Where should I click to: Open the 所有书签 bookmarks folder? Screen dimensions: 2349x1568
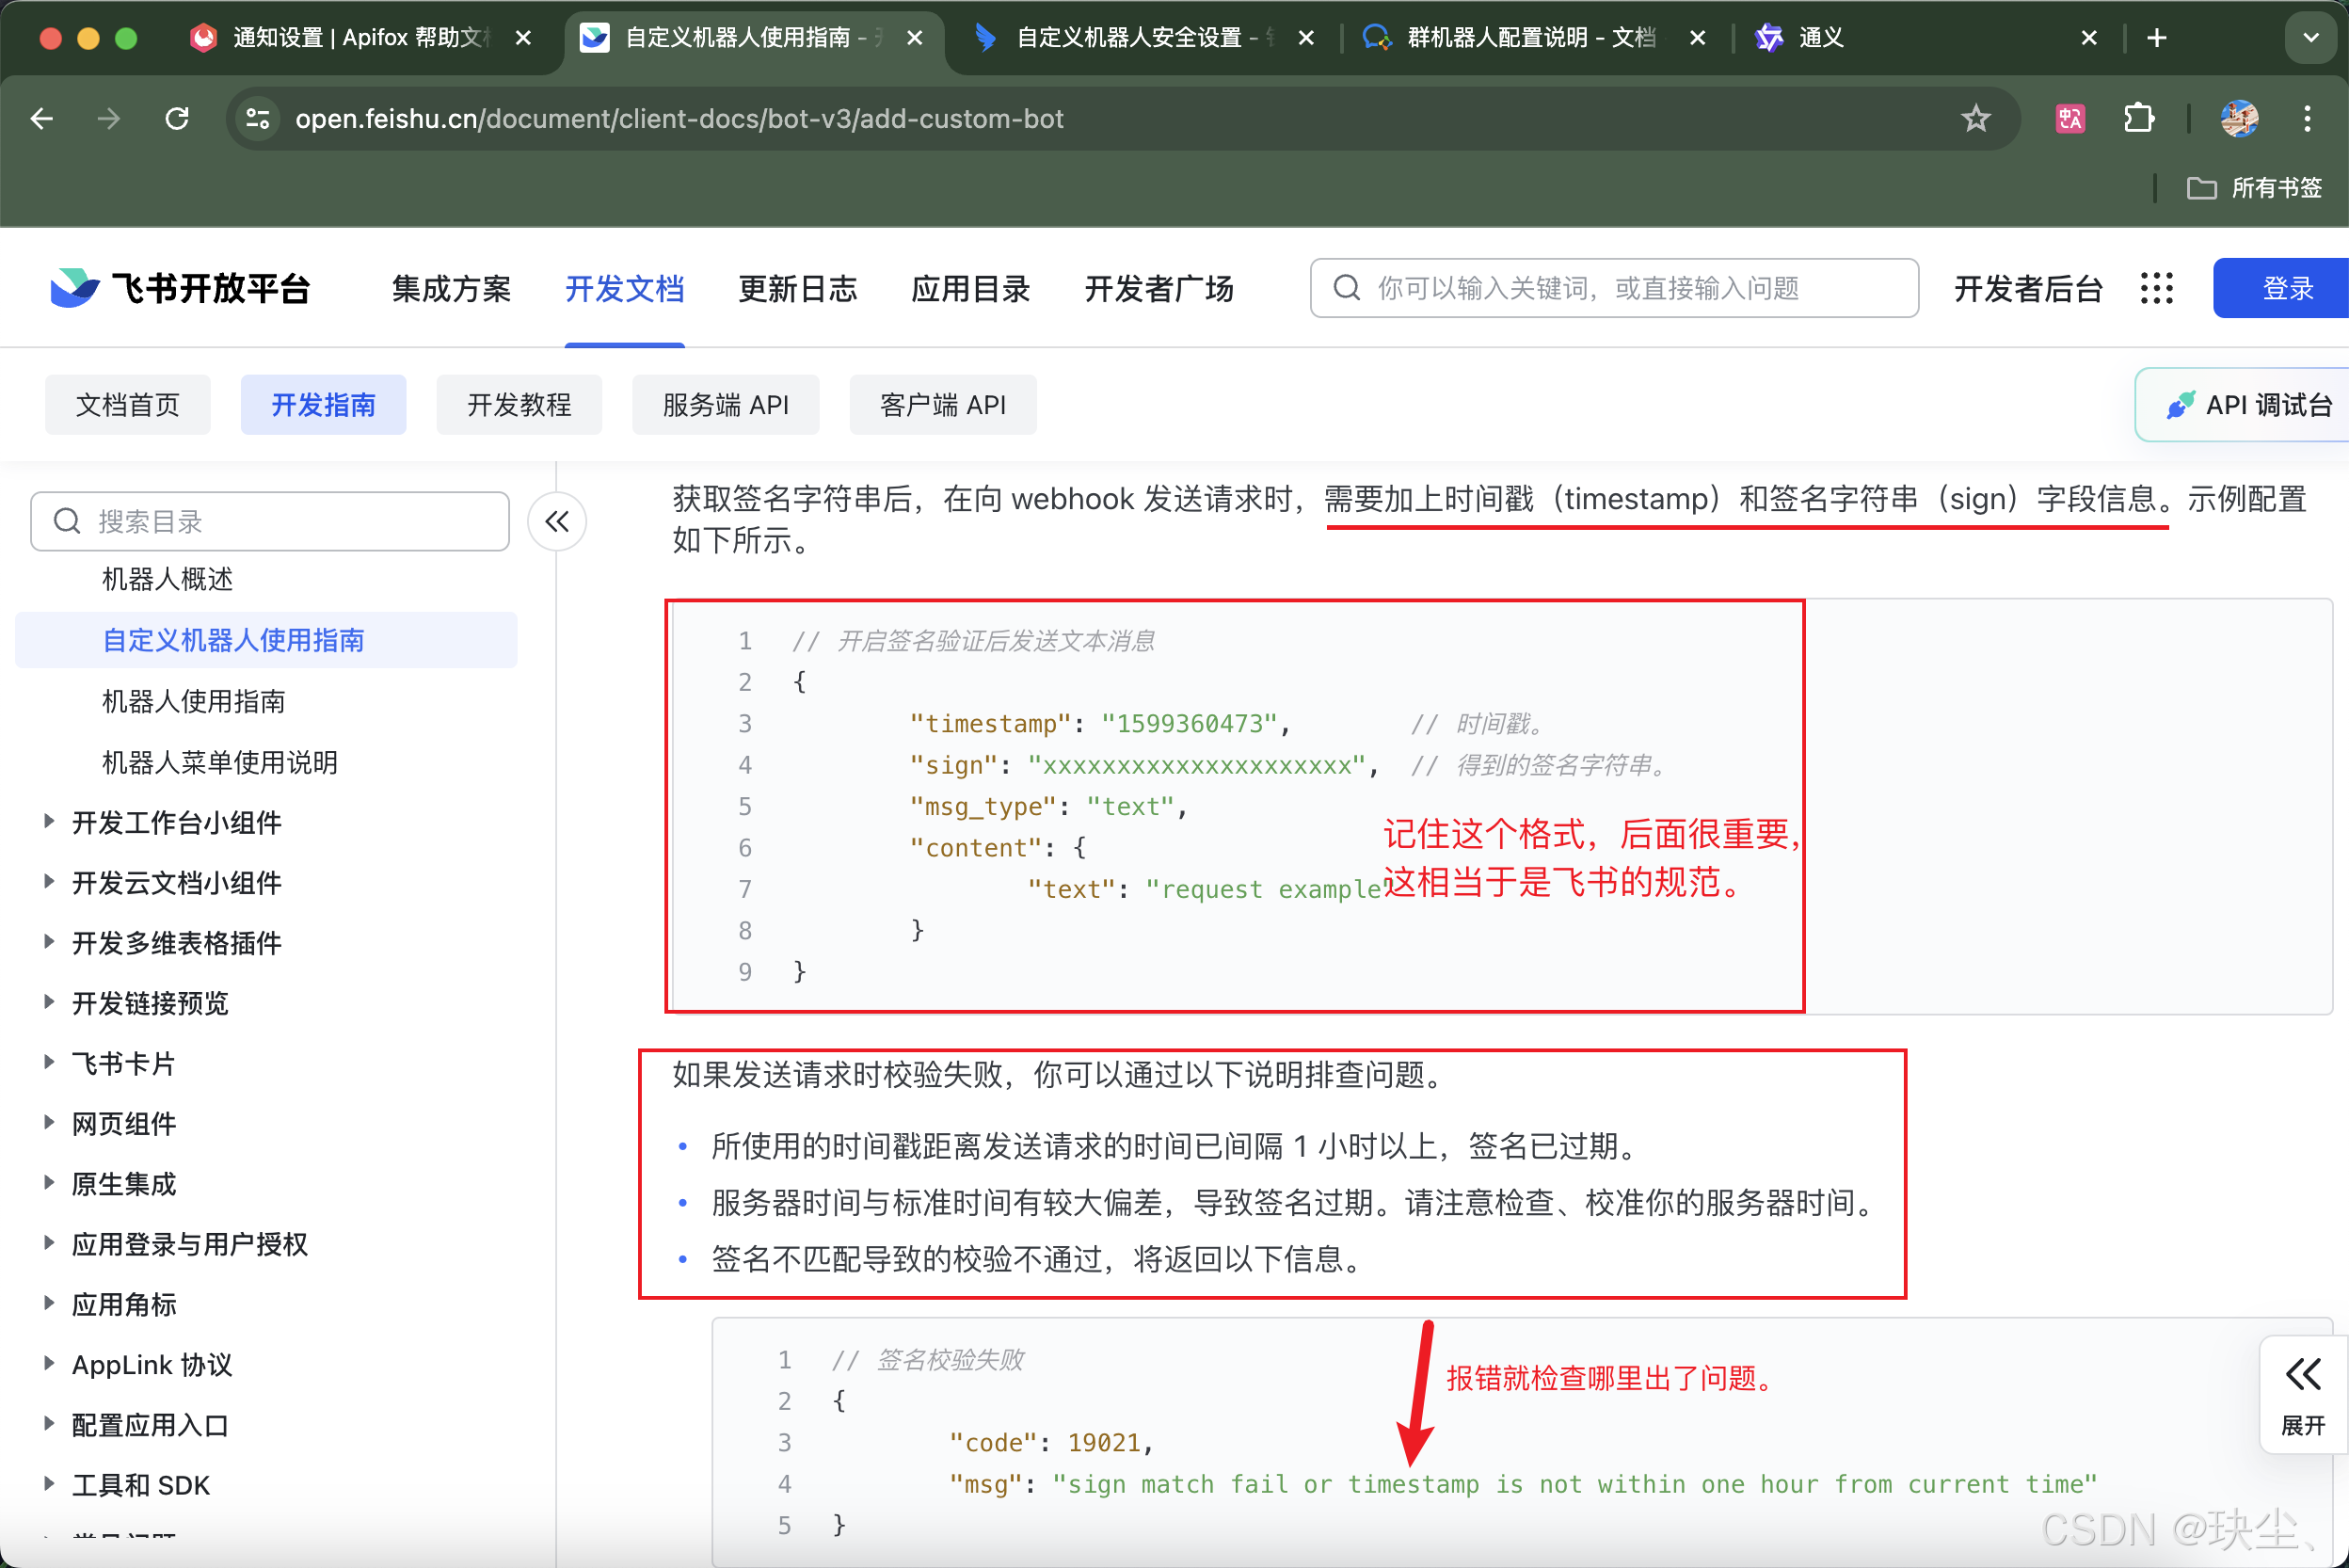2254,188
